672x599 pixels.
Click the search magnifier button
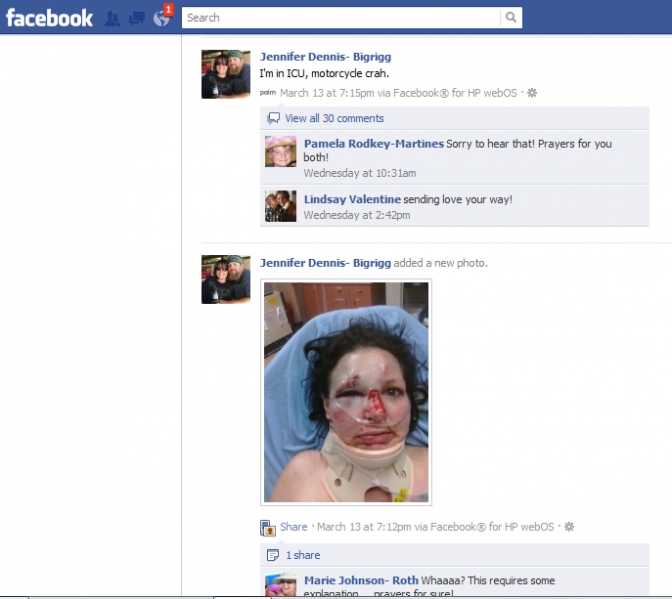click(x=511, y=17)
